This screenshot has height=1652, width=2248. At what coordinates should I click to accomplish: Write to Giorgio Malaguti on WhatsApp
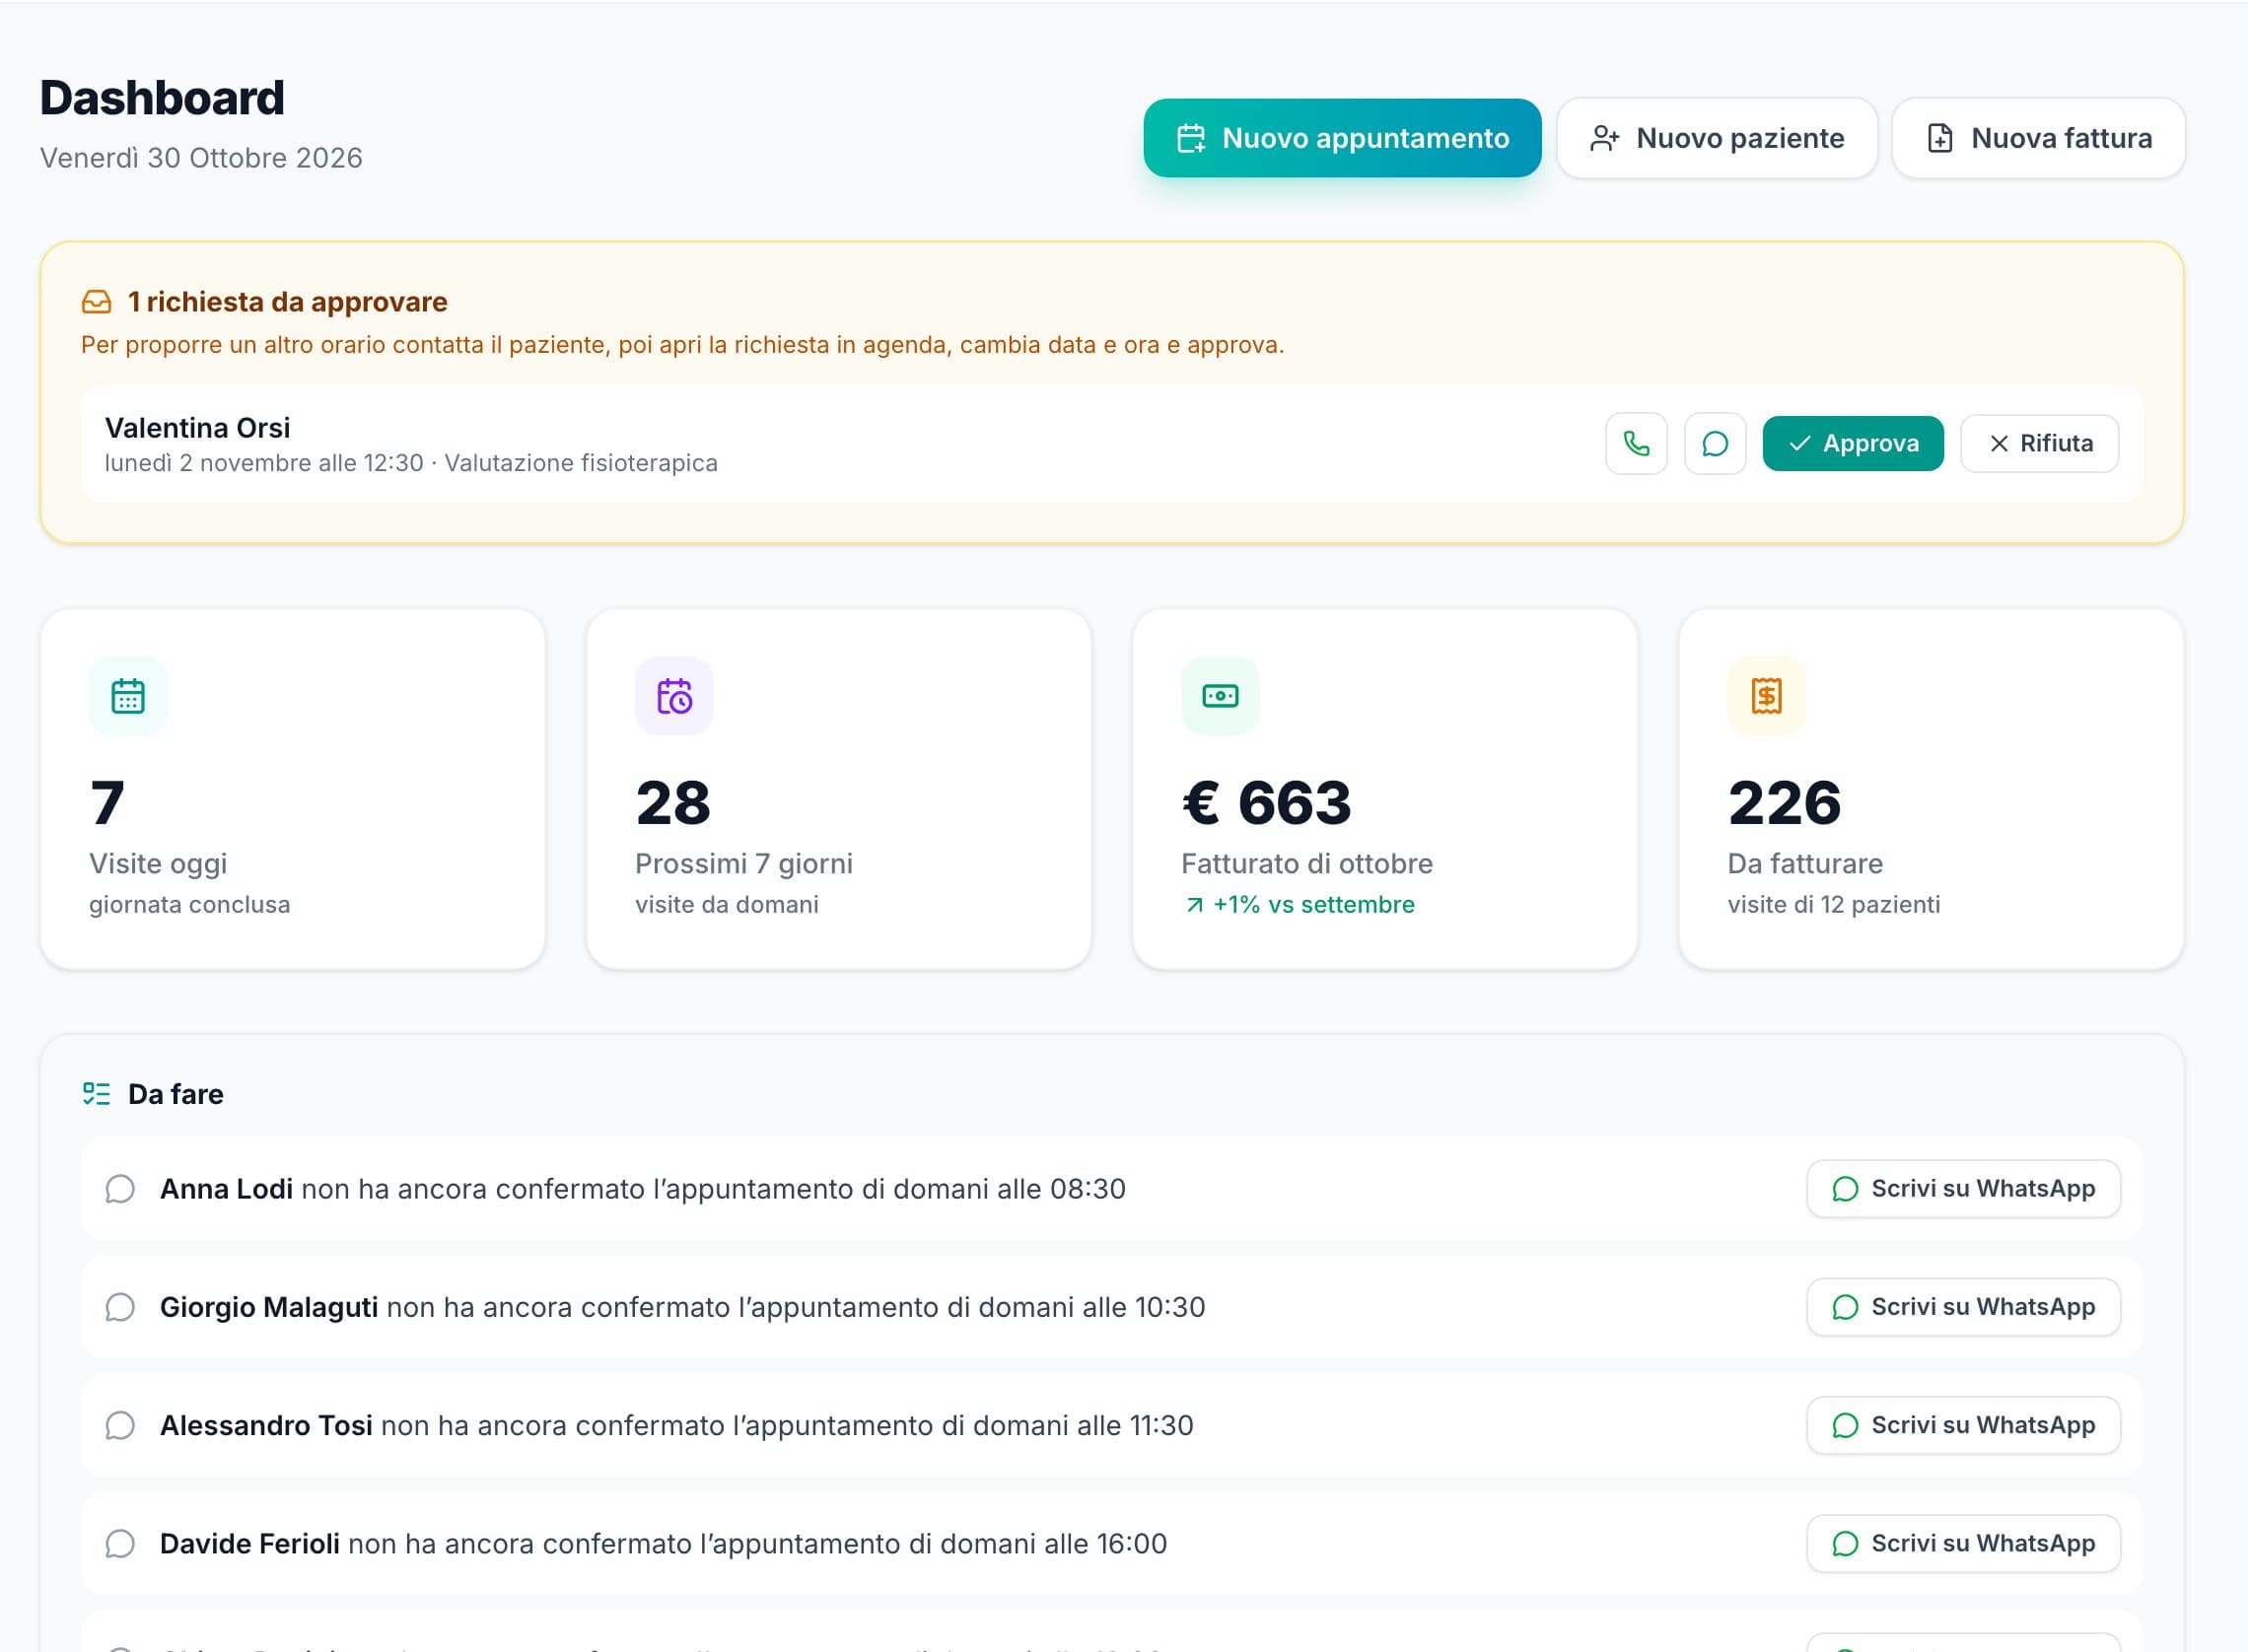(1963, 1307)
